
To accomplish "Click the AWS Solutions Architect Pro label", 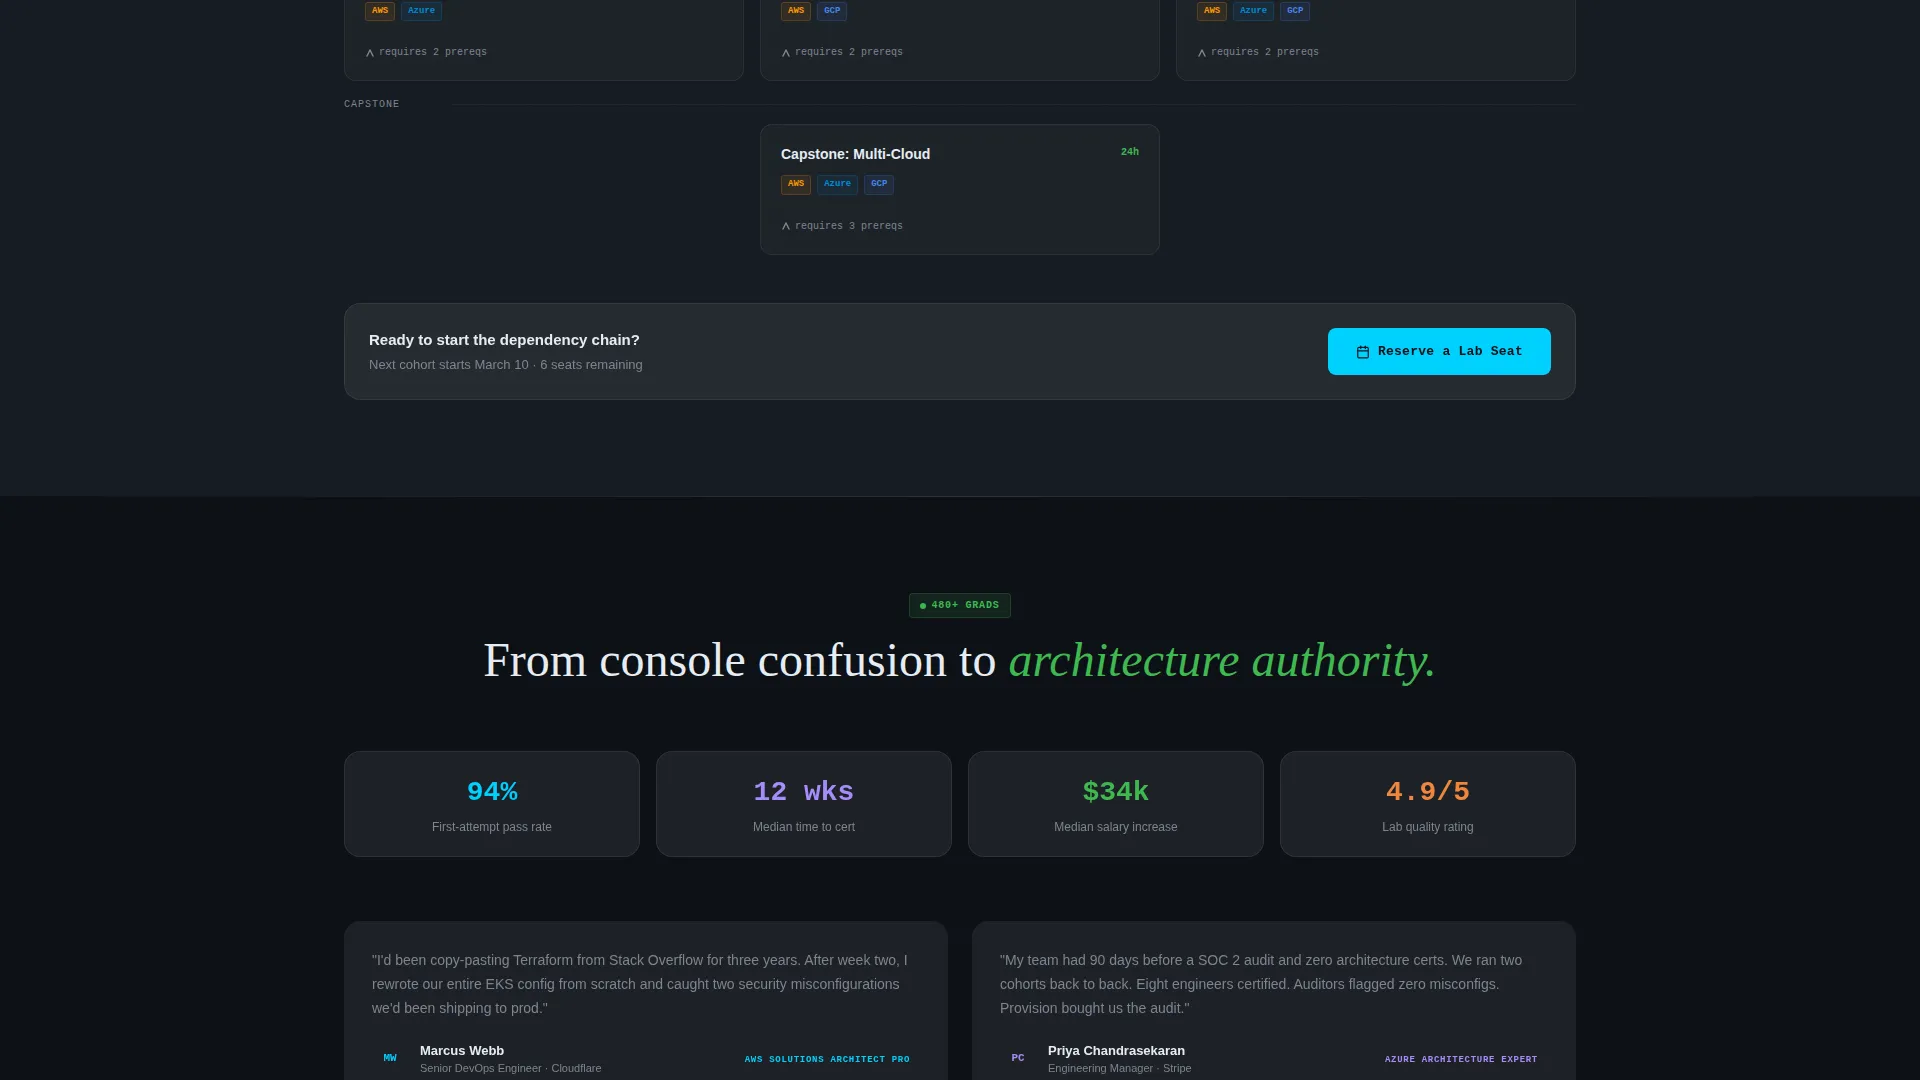I will point(827,1059).
